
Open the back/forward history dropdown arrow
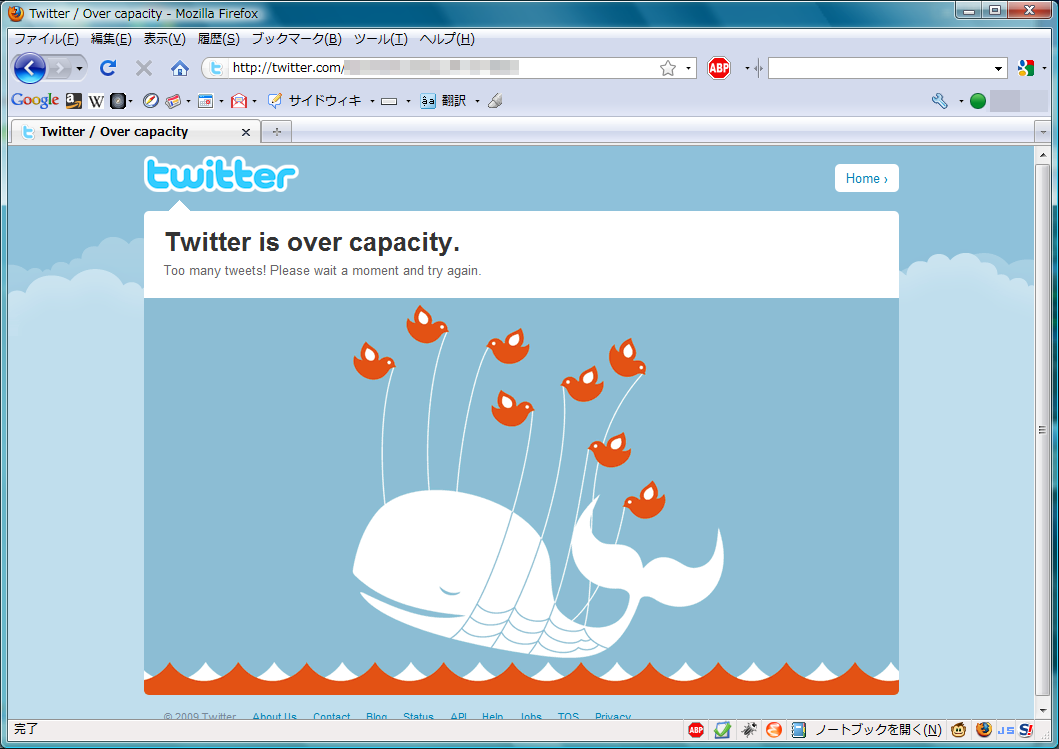click(79, 68)
